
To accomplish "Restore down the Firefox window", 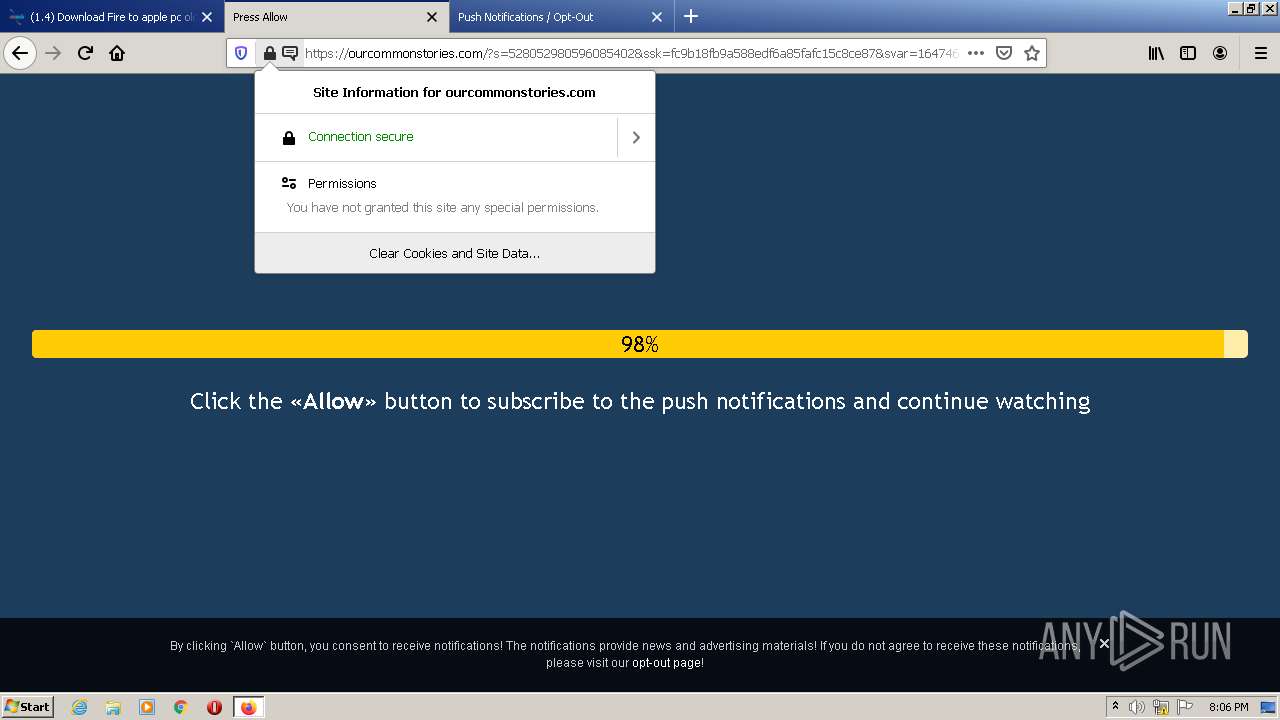I will 1251,8.
